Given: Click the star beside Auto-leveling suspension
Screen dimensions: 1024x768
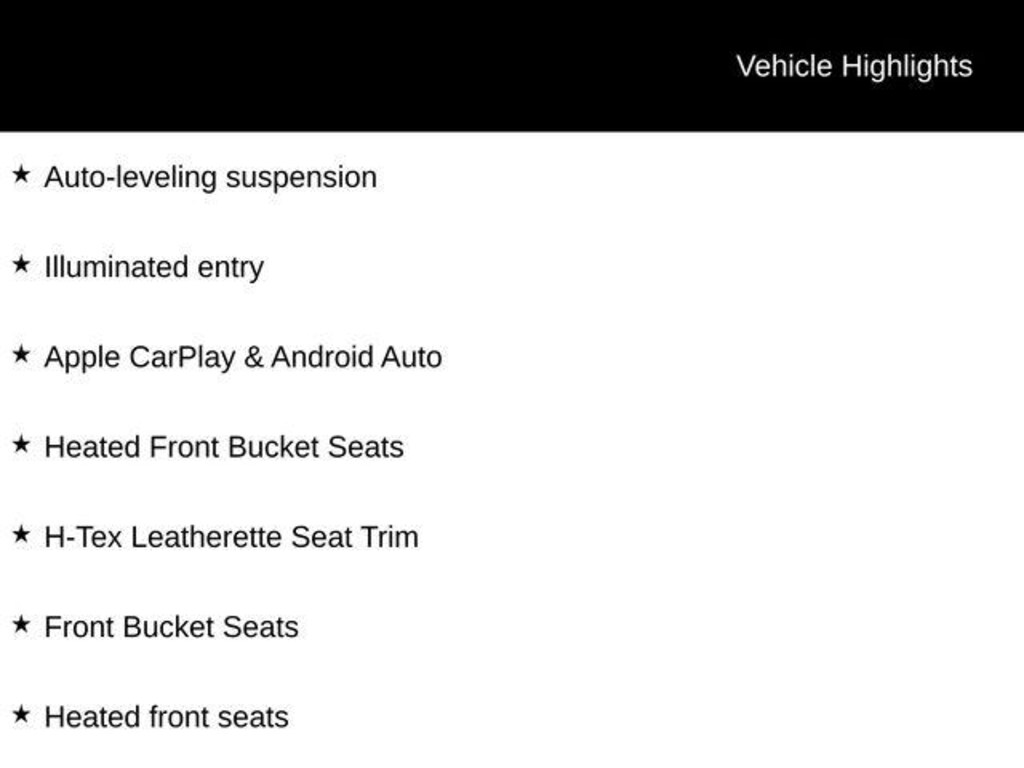Looking at the screenshot, I should 21,175.
